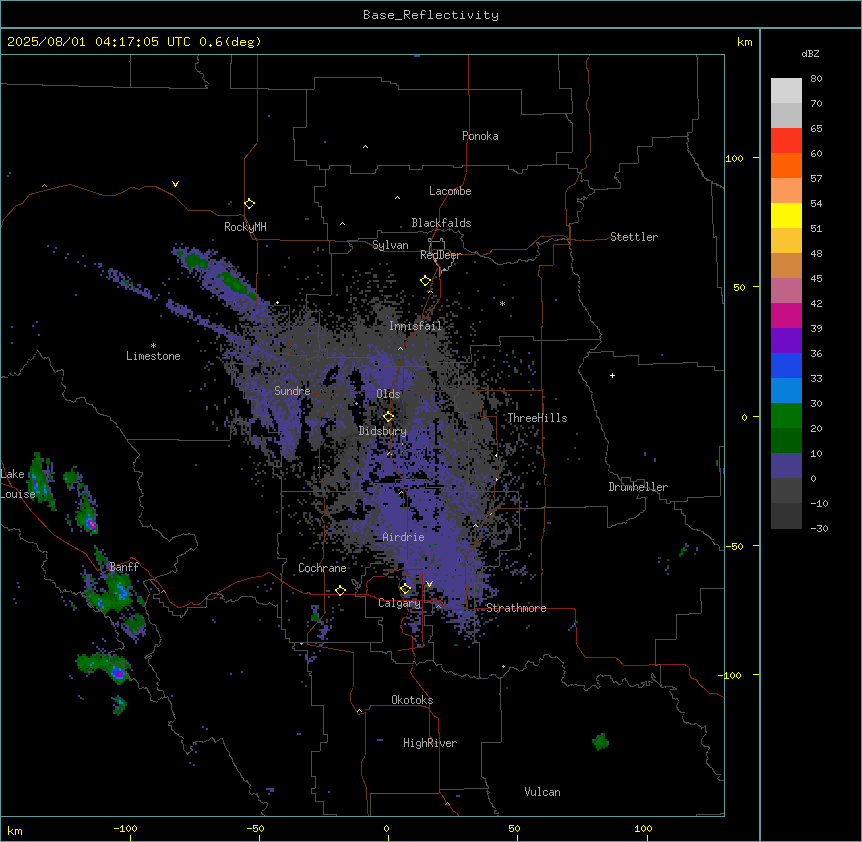Click the Innisfail town label

point(415,326)
